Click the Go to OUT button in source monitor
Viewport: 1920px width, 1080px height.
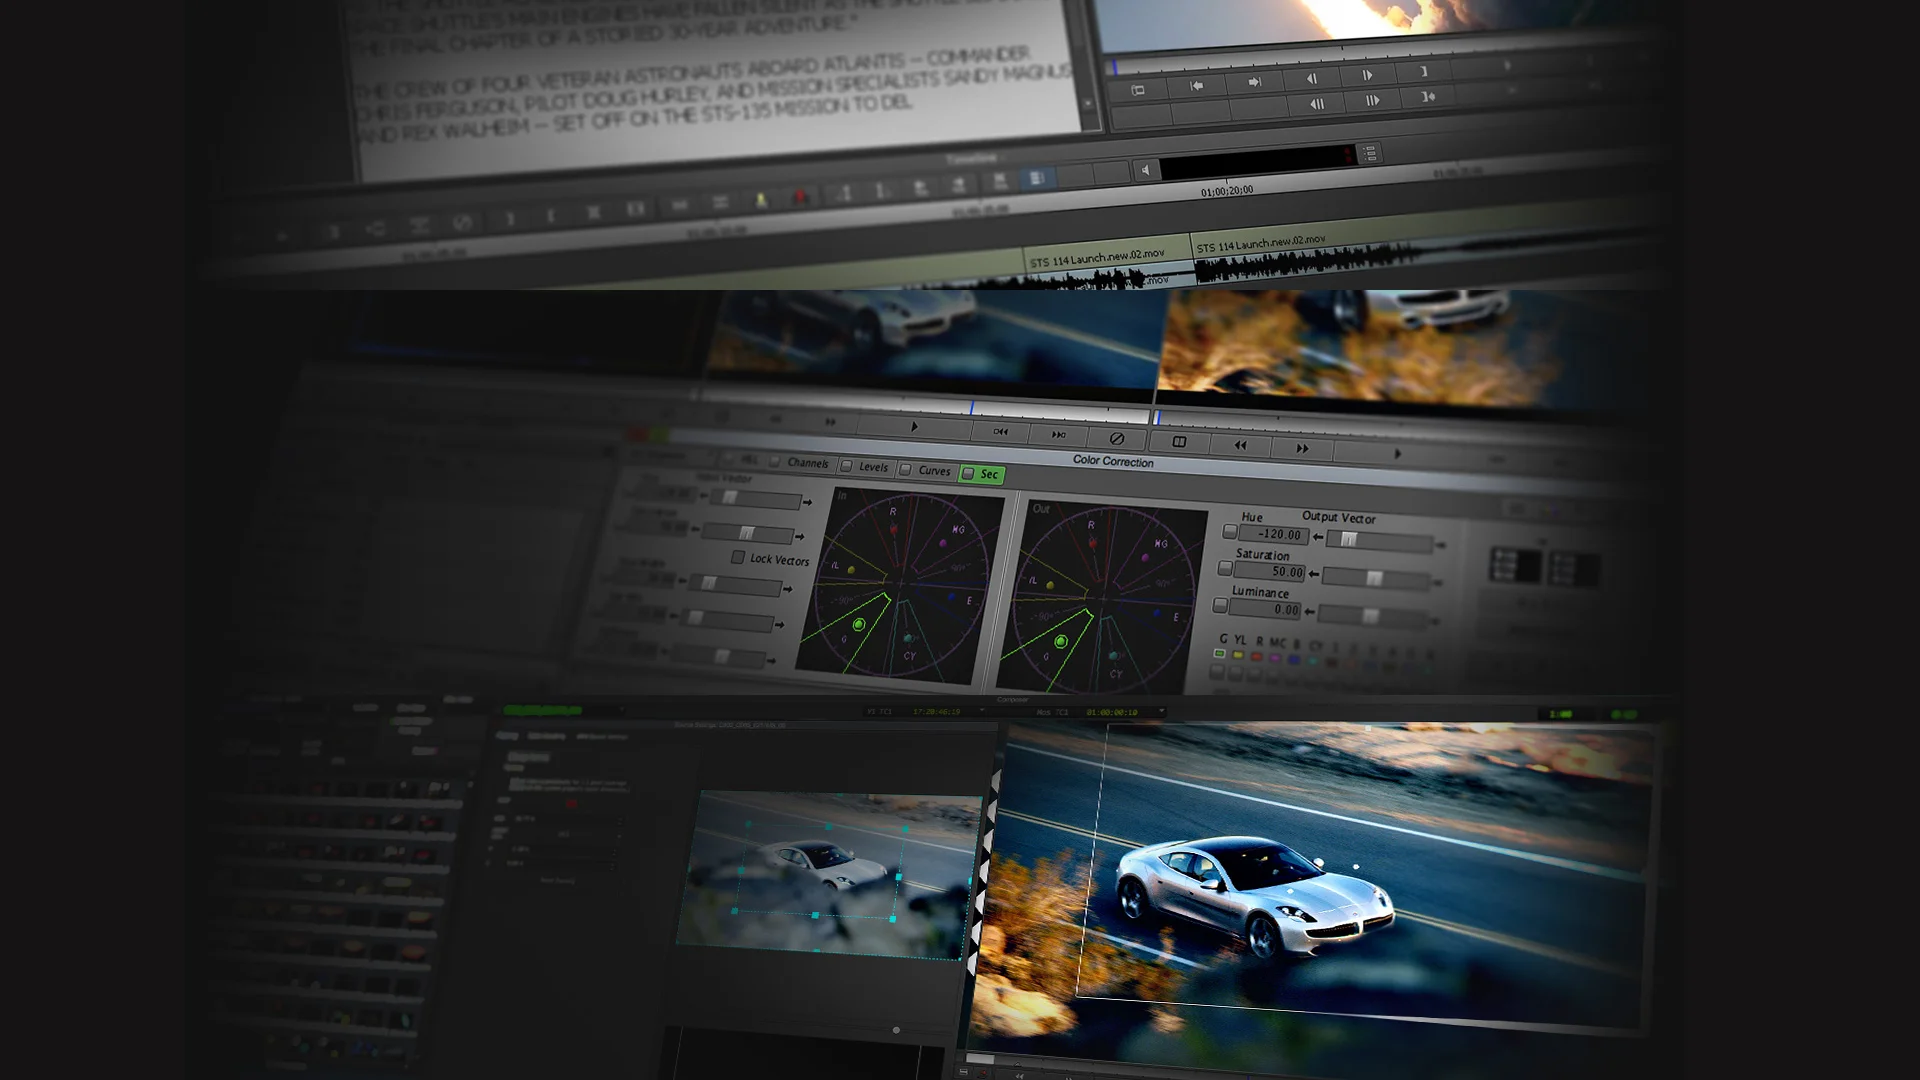1254,83
